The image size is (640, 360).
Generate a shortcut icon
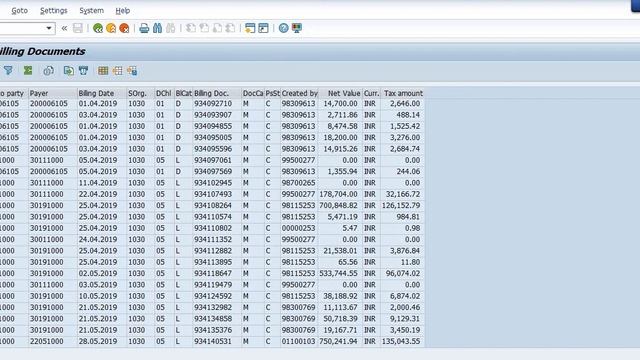pyautogui.click(x=264, y=28)
